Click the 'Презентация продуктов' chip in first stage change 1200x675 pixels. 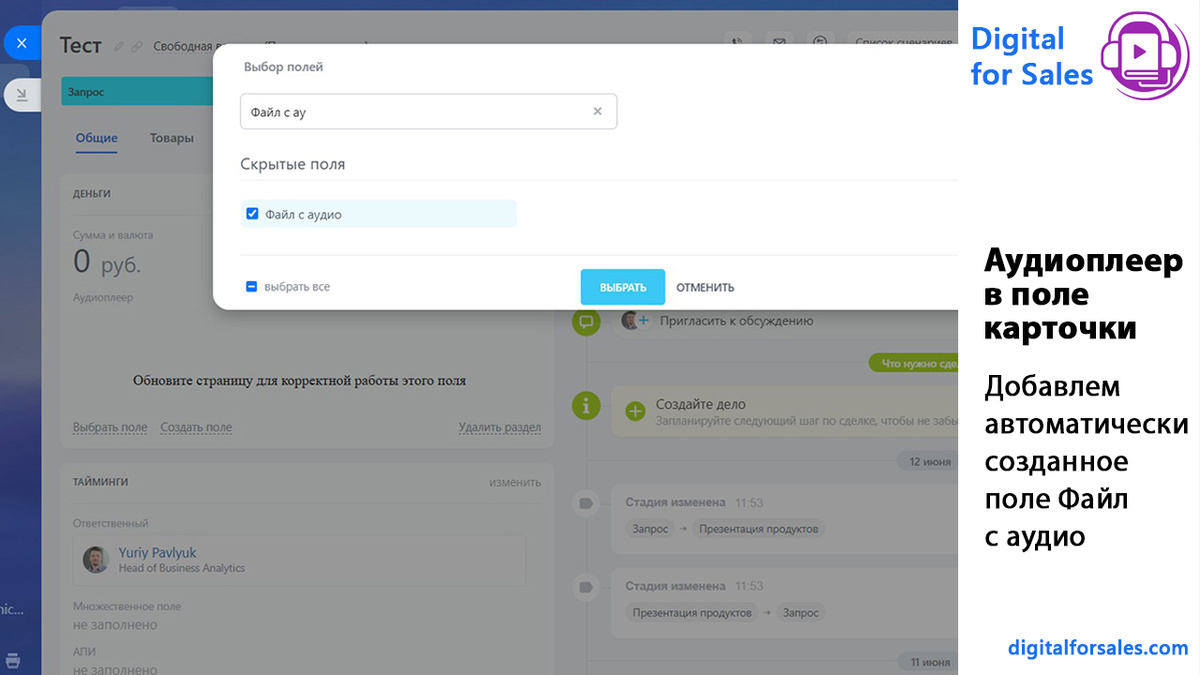[758, 529]
